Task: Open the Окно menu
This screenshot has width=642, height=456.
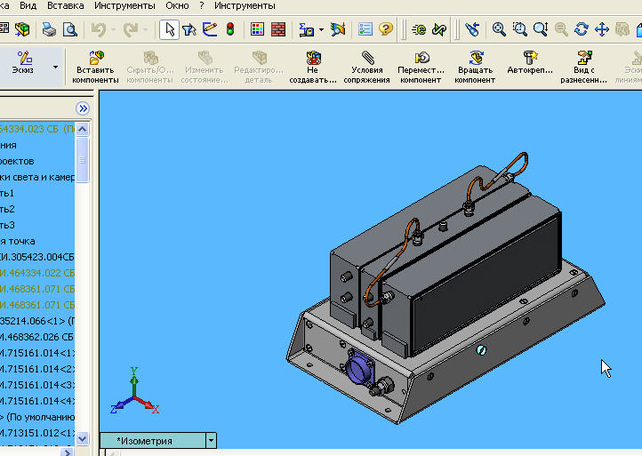Action: click(177, 6)
